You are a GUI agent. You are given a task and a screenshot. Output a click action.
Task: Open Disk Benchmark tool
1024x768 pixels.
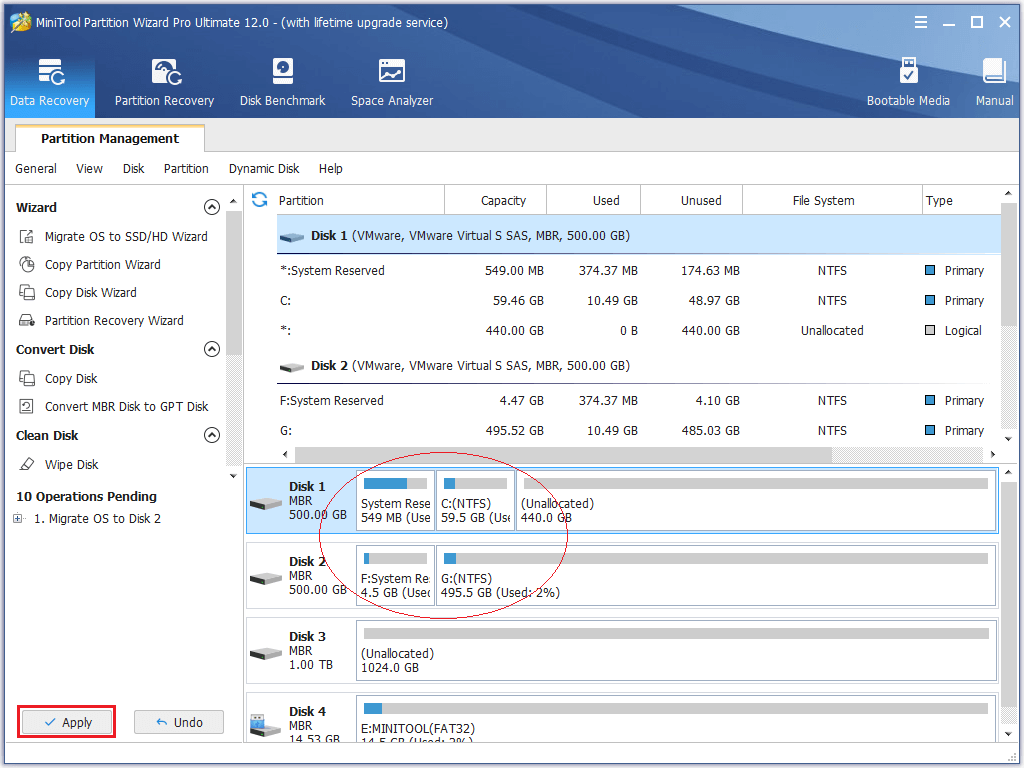[282, 82]
